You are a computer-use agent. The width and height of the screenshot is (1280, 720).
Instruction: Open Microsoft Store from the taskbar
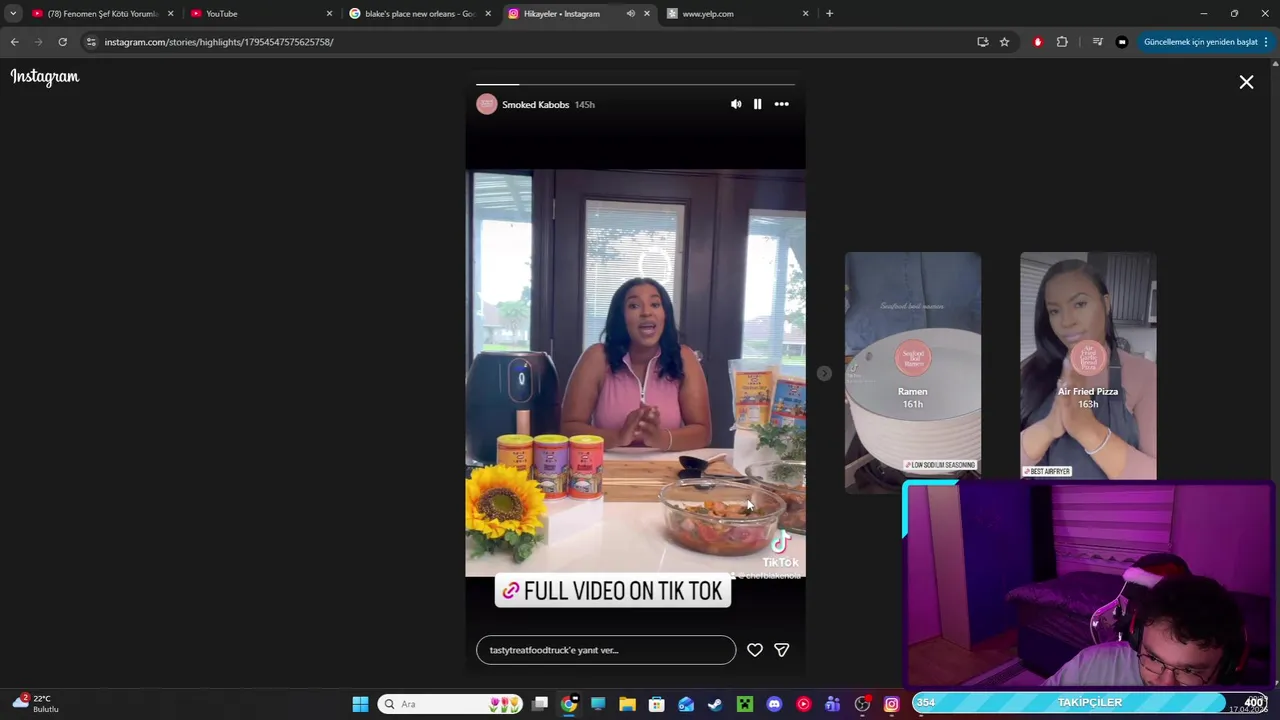pyautogui.click(x=657, y=704)
